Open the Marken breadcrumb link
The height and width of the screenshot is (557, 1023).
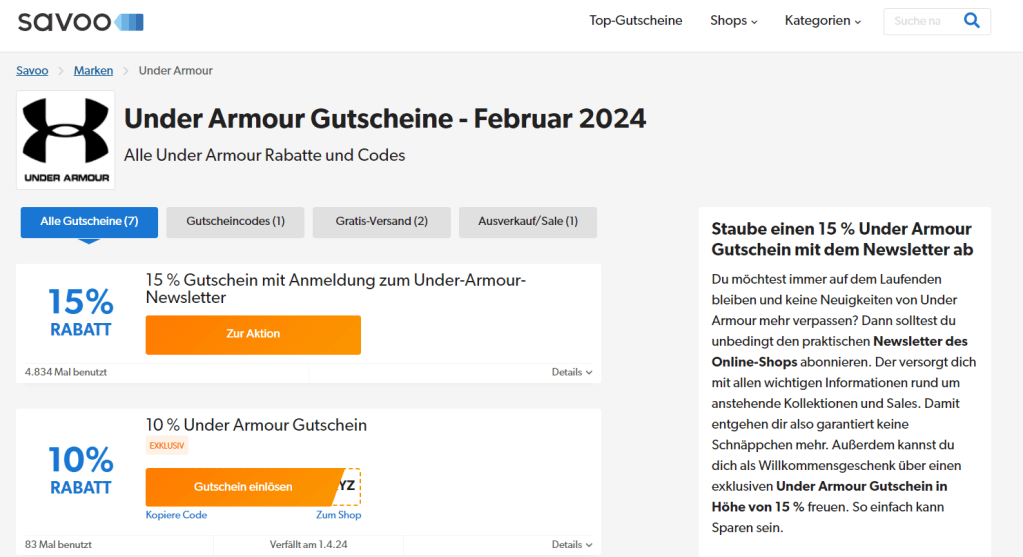tap(93, 71)
